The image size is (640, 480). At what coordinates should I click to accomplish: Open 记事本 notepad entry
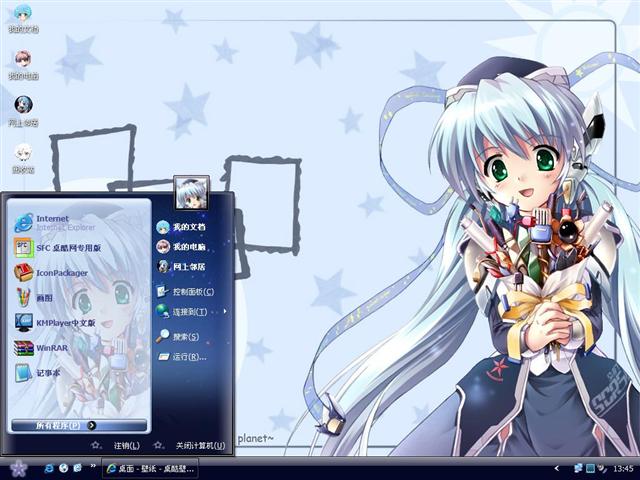click(38, 373)
